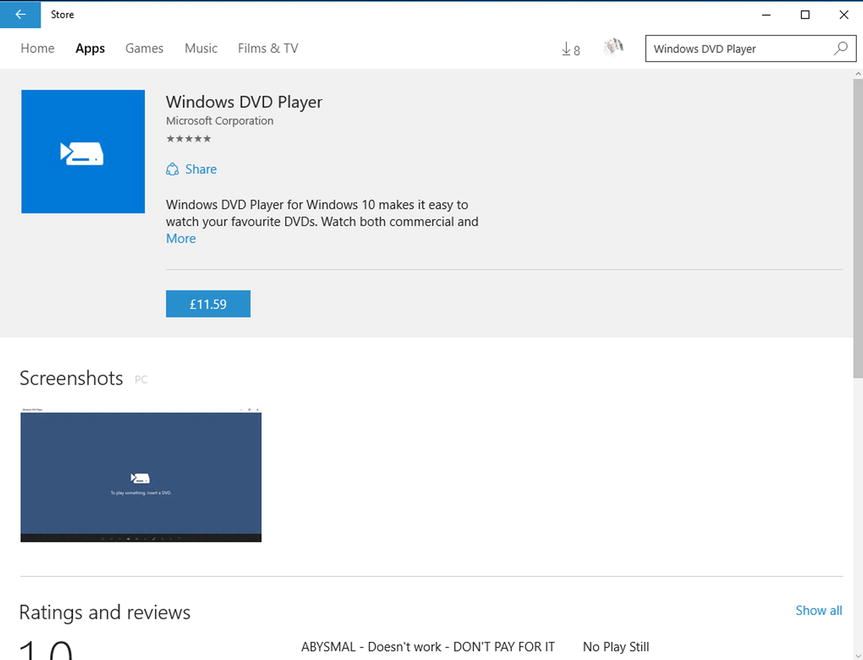This screenshot has width=863, height=660.
Task: Open the Home tab
Action: (x=37, y=48)
